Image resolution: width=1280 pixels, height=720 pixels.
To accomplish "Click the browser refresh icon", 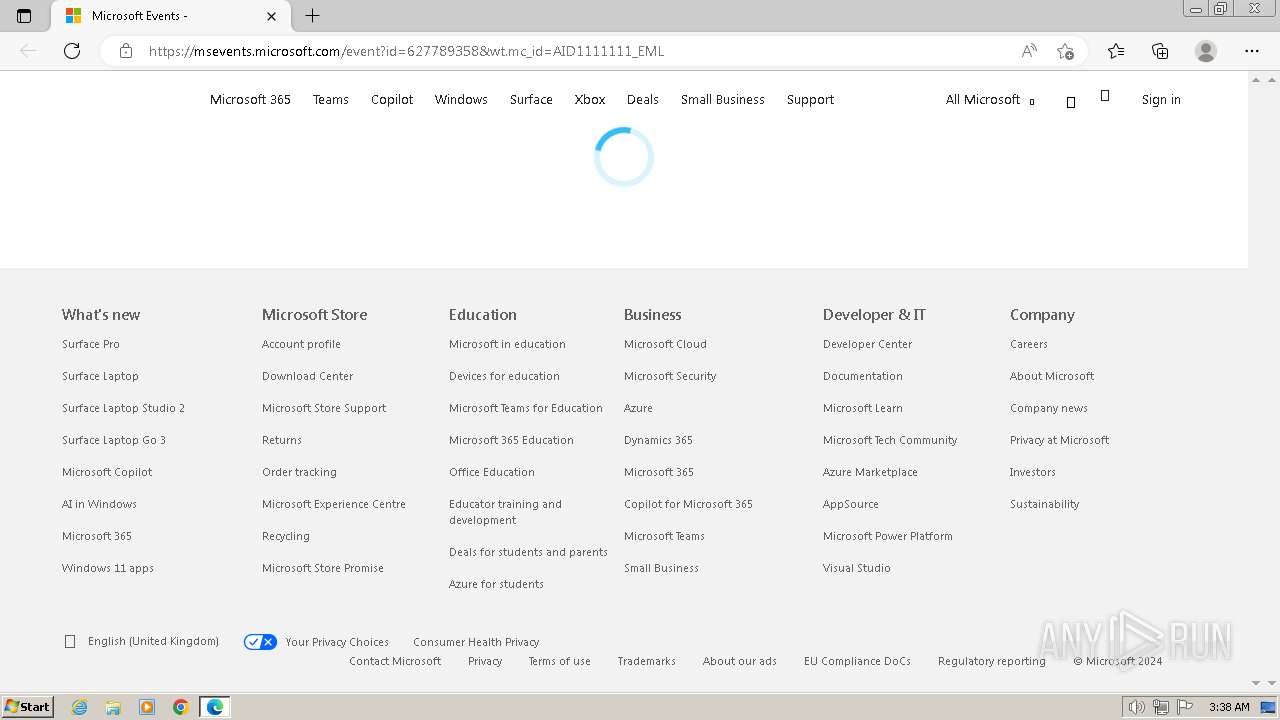I will coord(72,51).
